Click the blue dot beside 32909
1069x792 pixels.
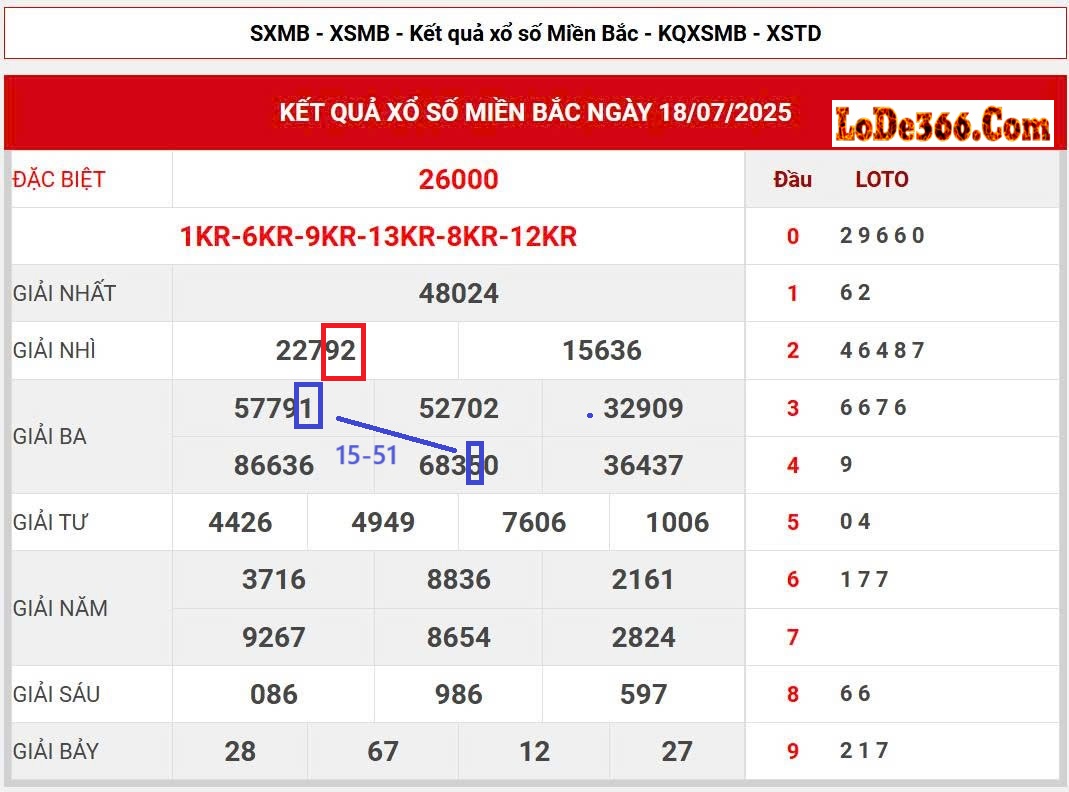click(x=589, y=415)
